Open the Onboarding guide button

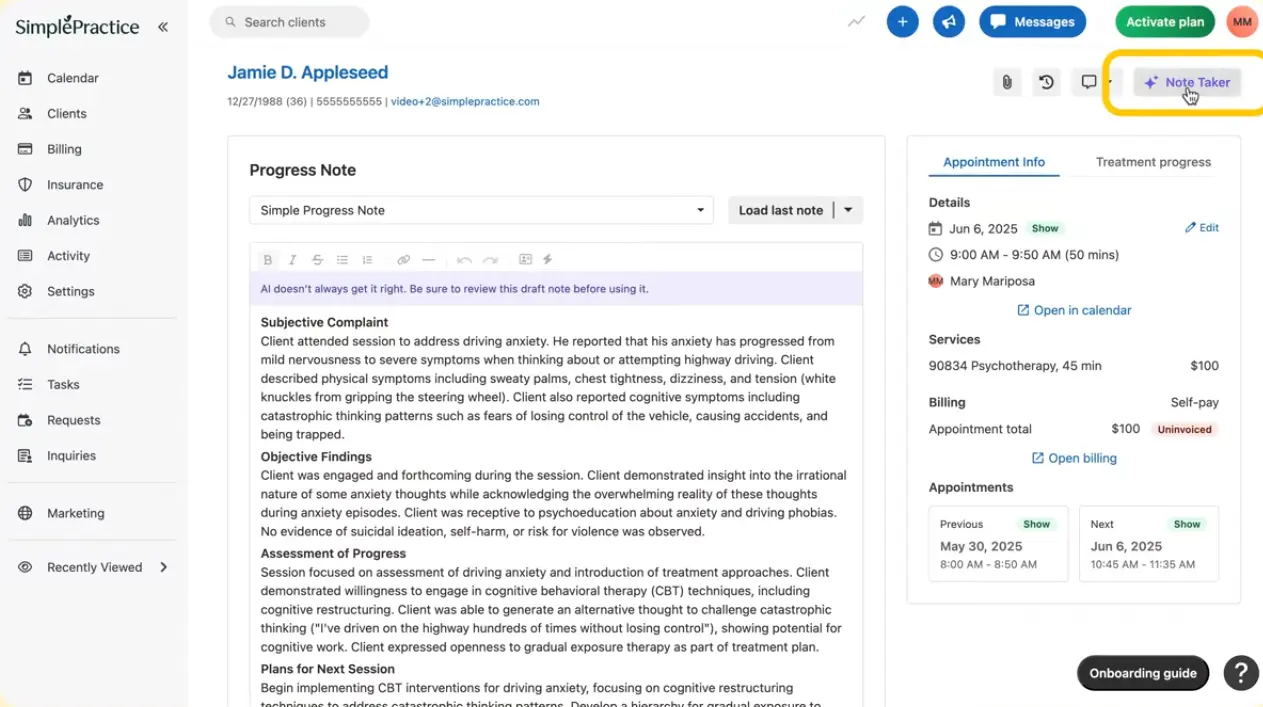point(1143,673)
